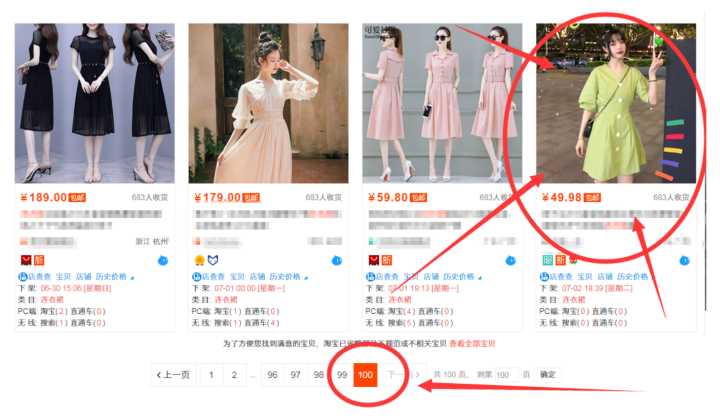
Task: Go to page 2
Action: 234,375
